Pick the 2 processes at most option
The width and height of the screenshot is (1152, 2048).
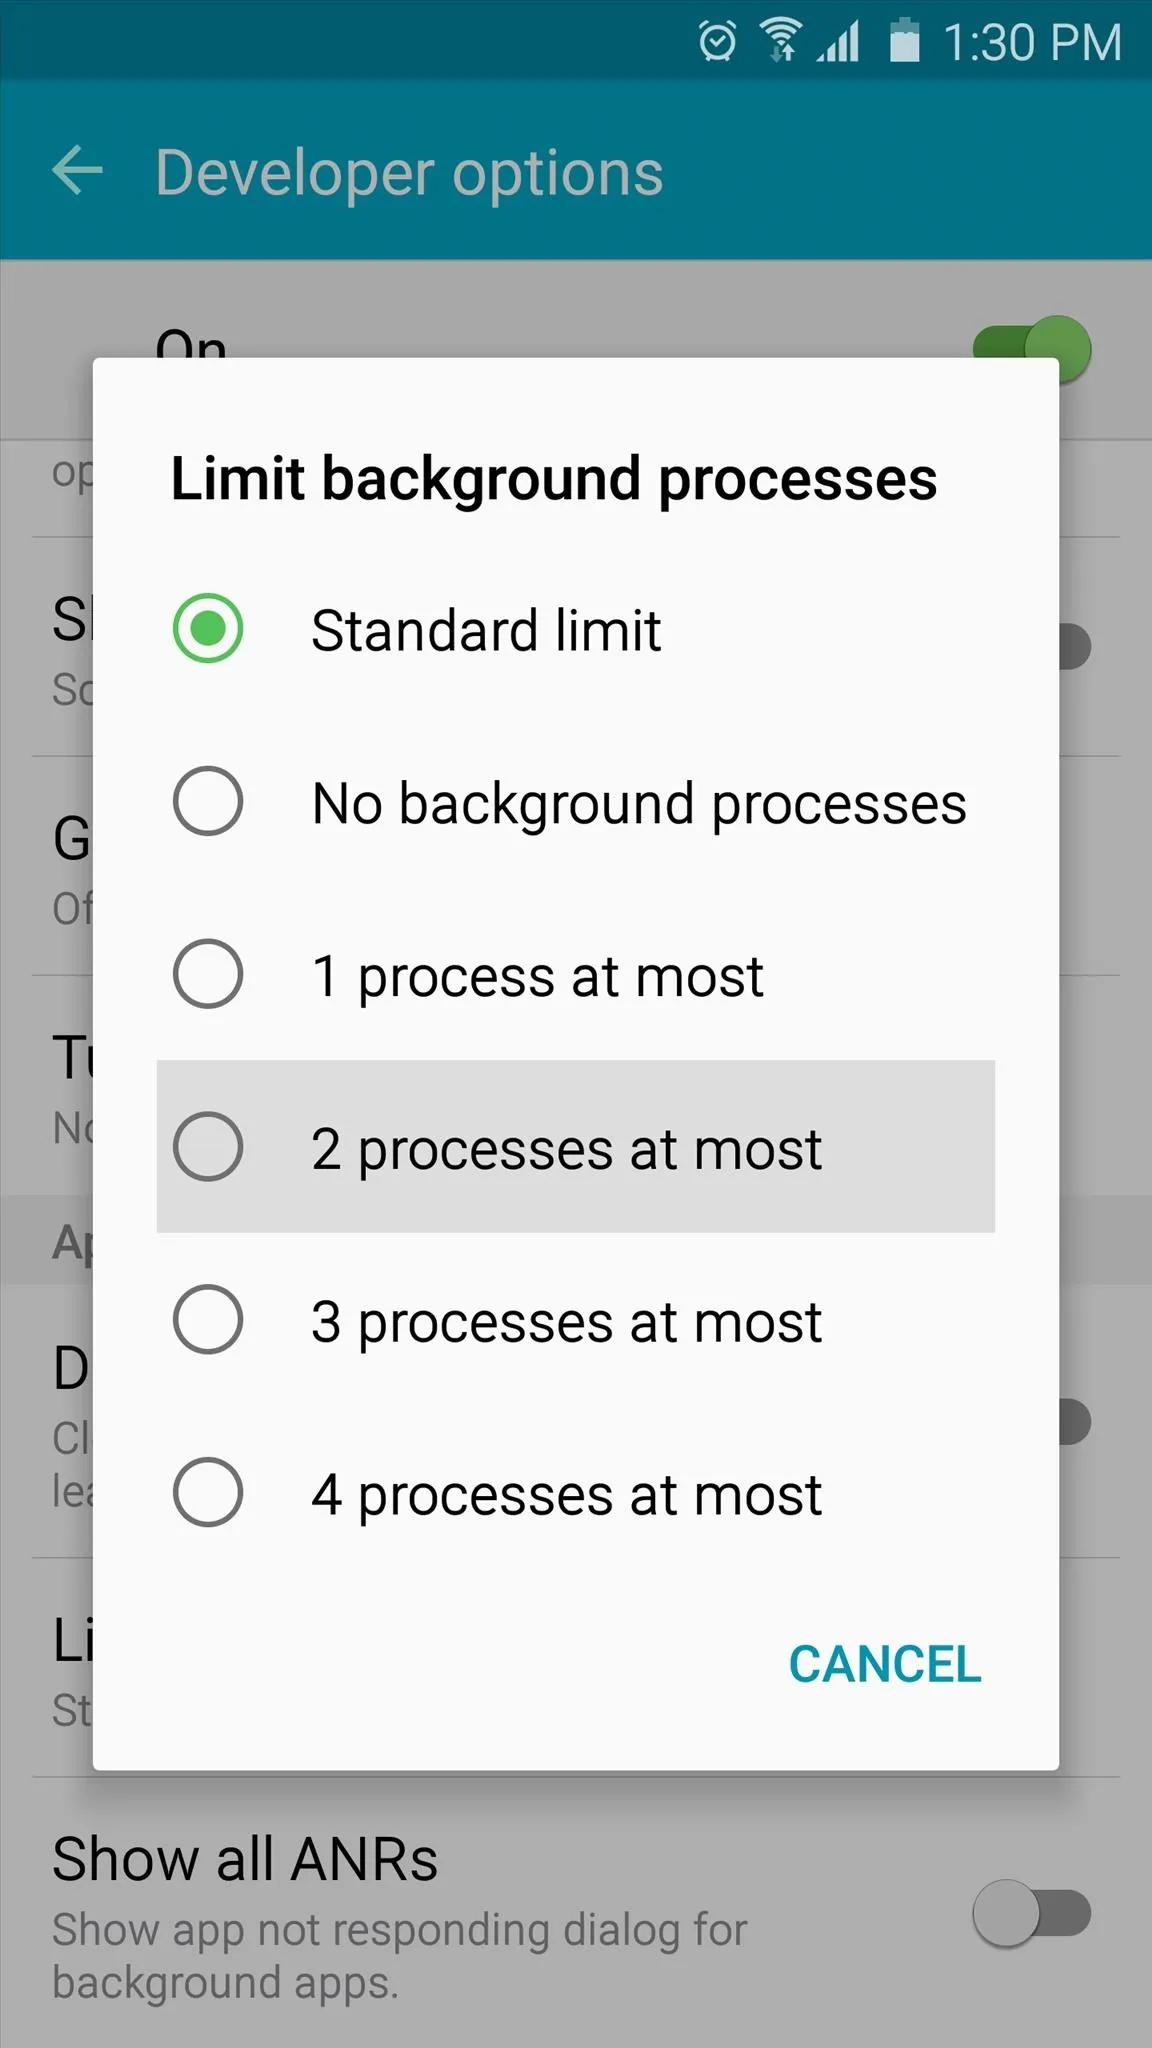pos(208,1147)
